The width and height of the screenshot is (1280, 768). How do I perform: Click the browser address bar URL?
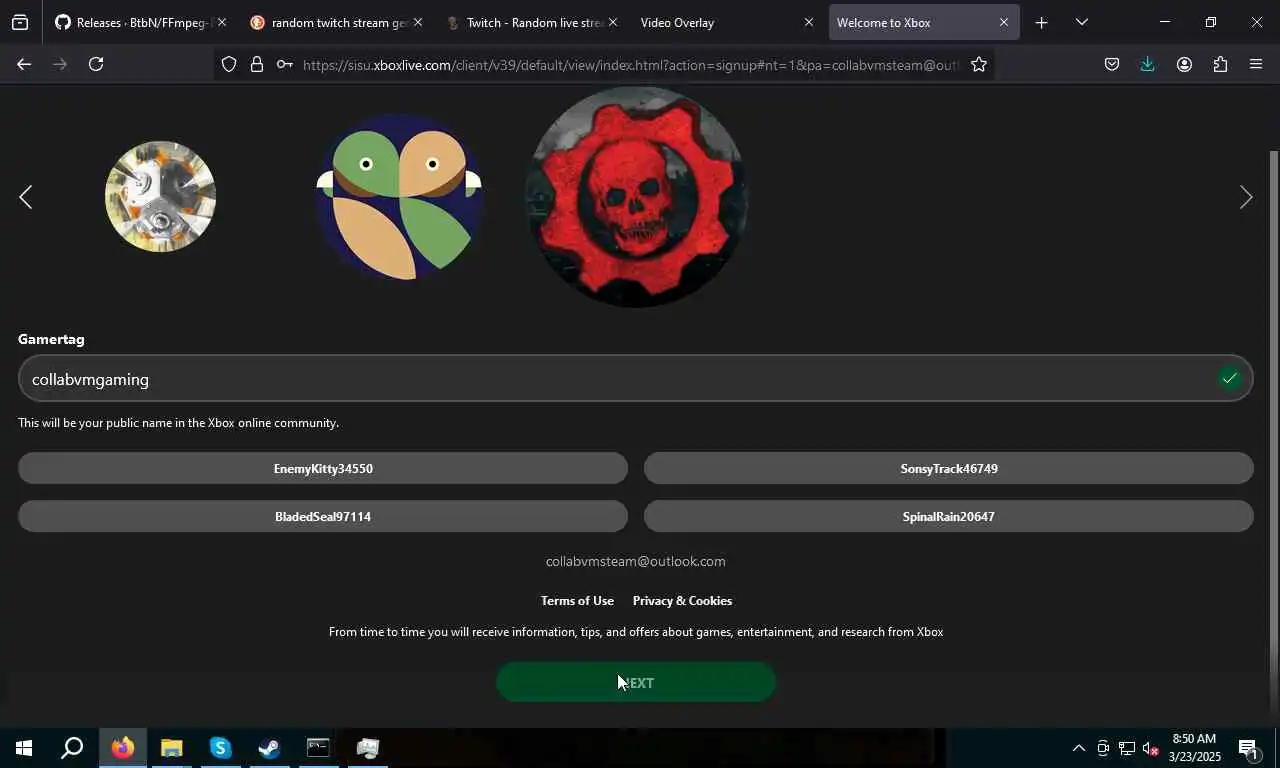(x=630, y=64)
